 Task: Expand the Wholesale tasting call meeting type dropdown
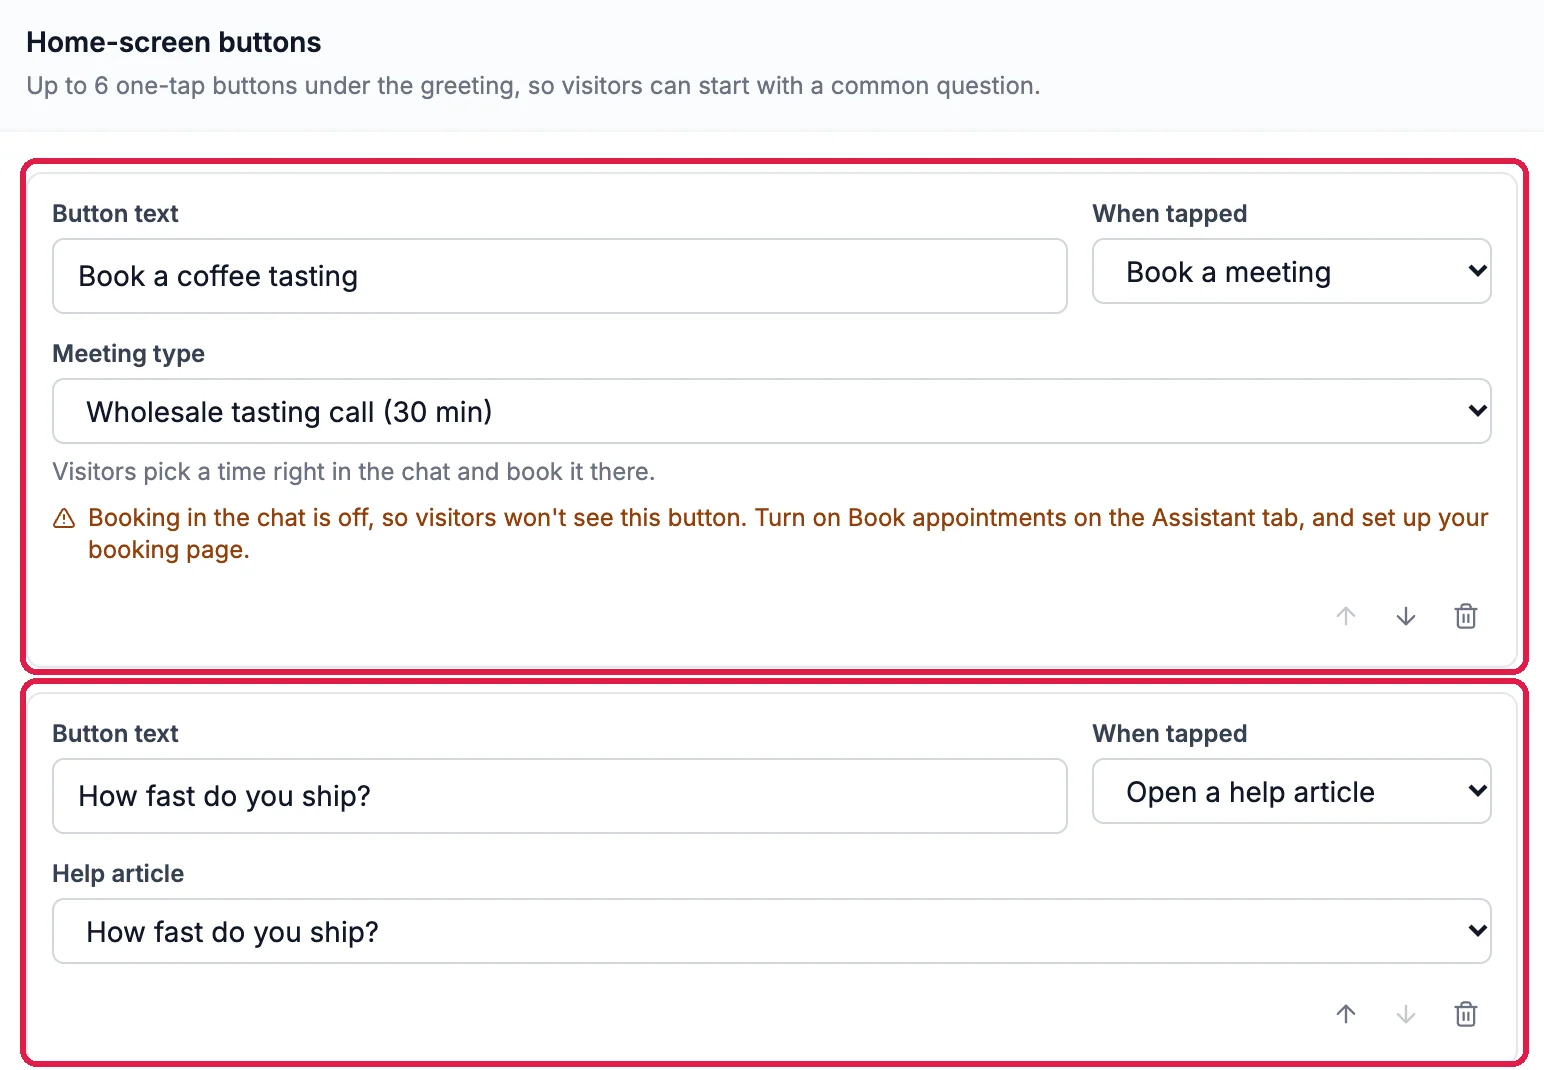click(772, 411)
